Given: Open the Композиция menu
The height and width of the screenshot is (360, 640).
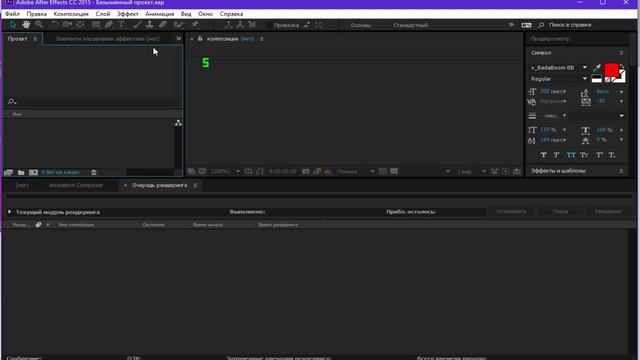Looking at the screenshot, I should pos(71,14).
